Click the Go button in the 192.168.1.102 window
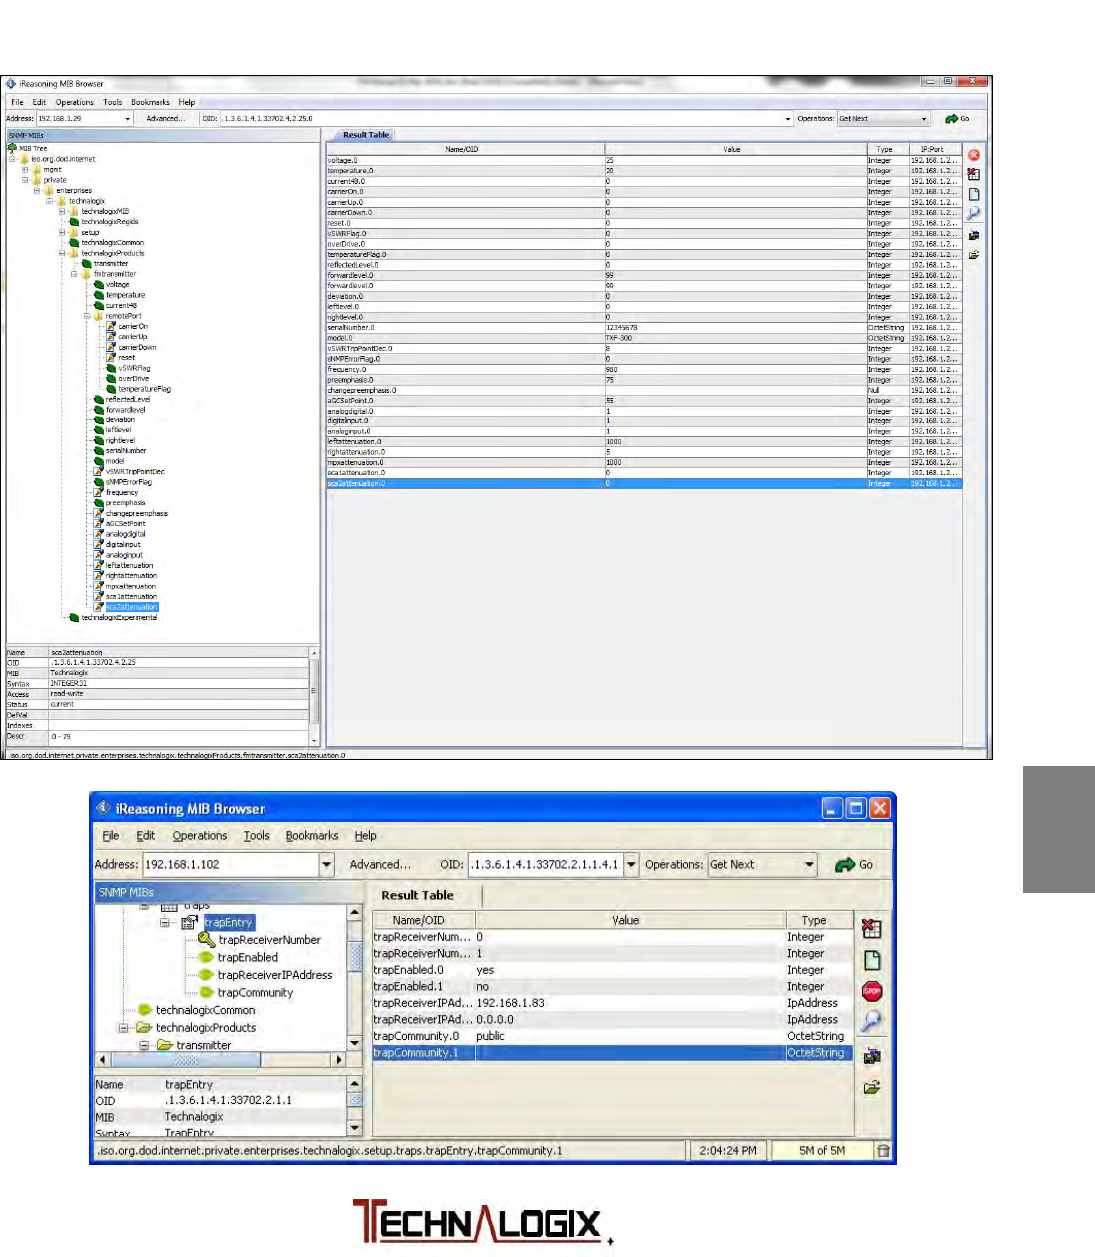The image size is (1095, 1257). tap(855, 865)
